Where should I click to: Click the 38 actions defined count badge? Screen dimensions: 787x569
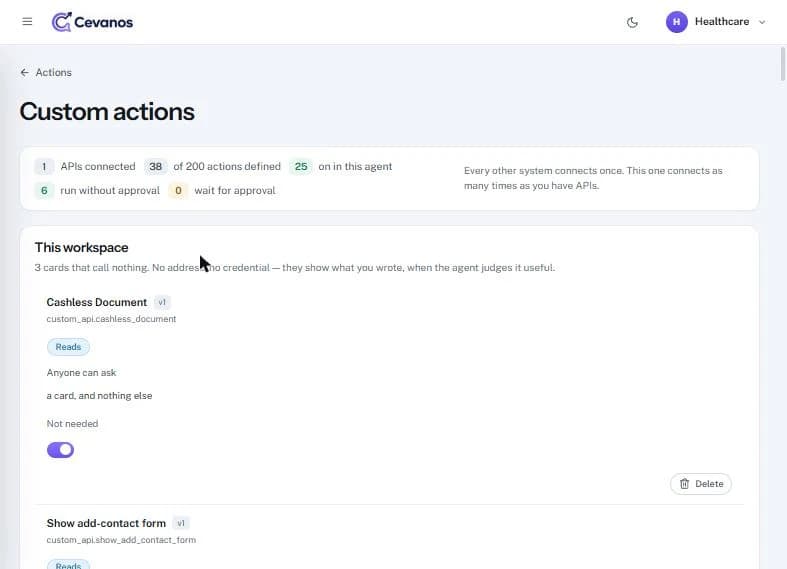pos(156,167)
